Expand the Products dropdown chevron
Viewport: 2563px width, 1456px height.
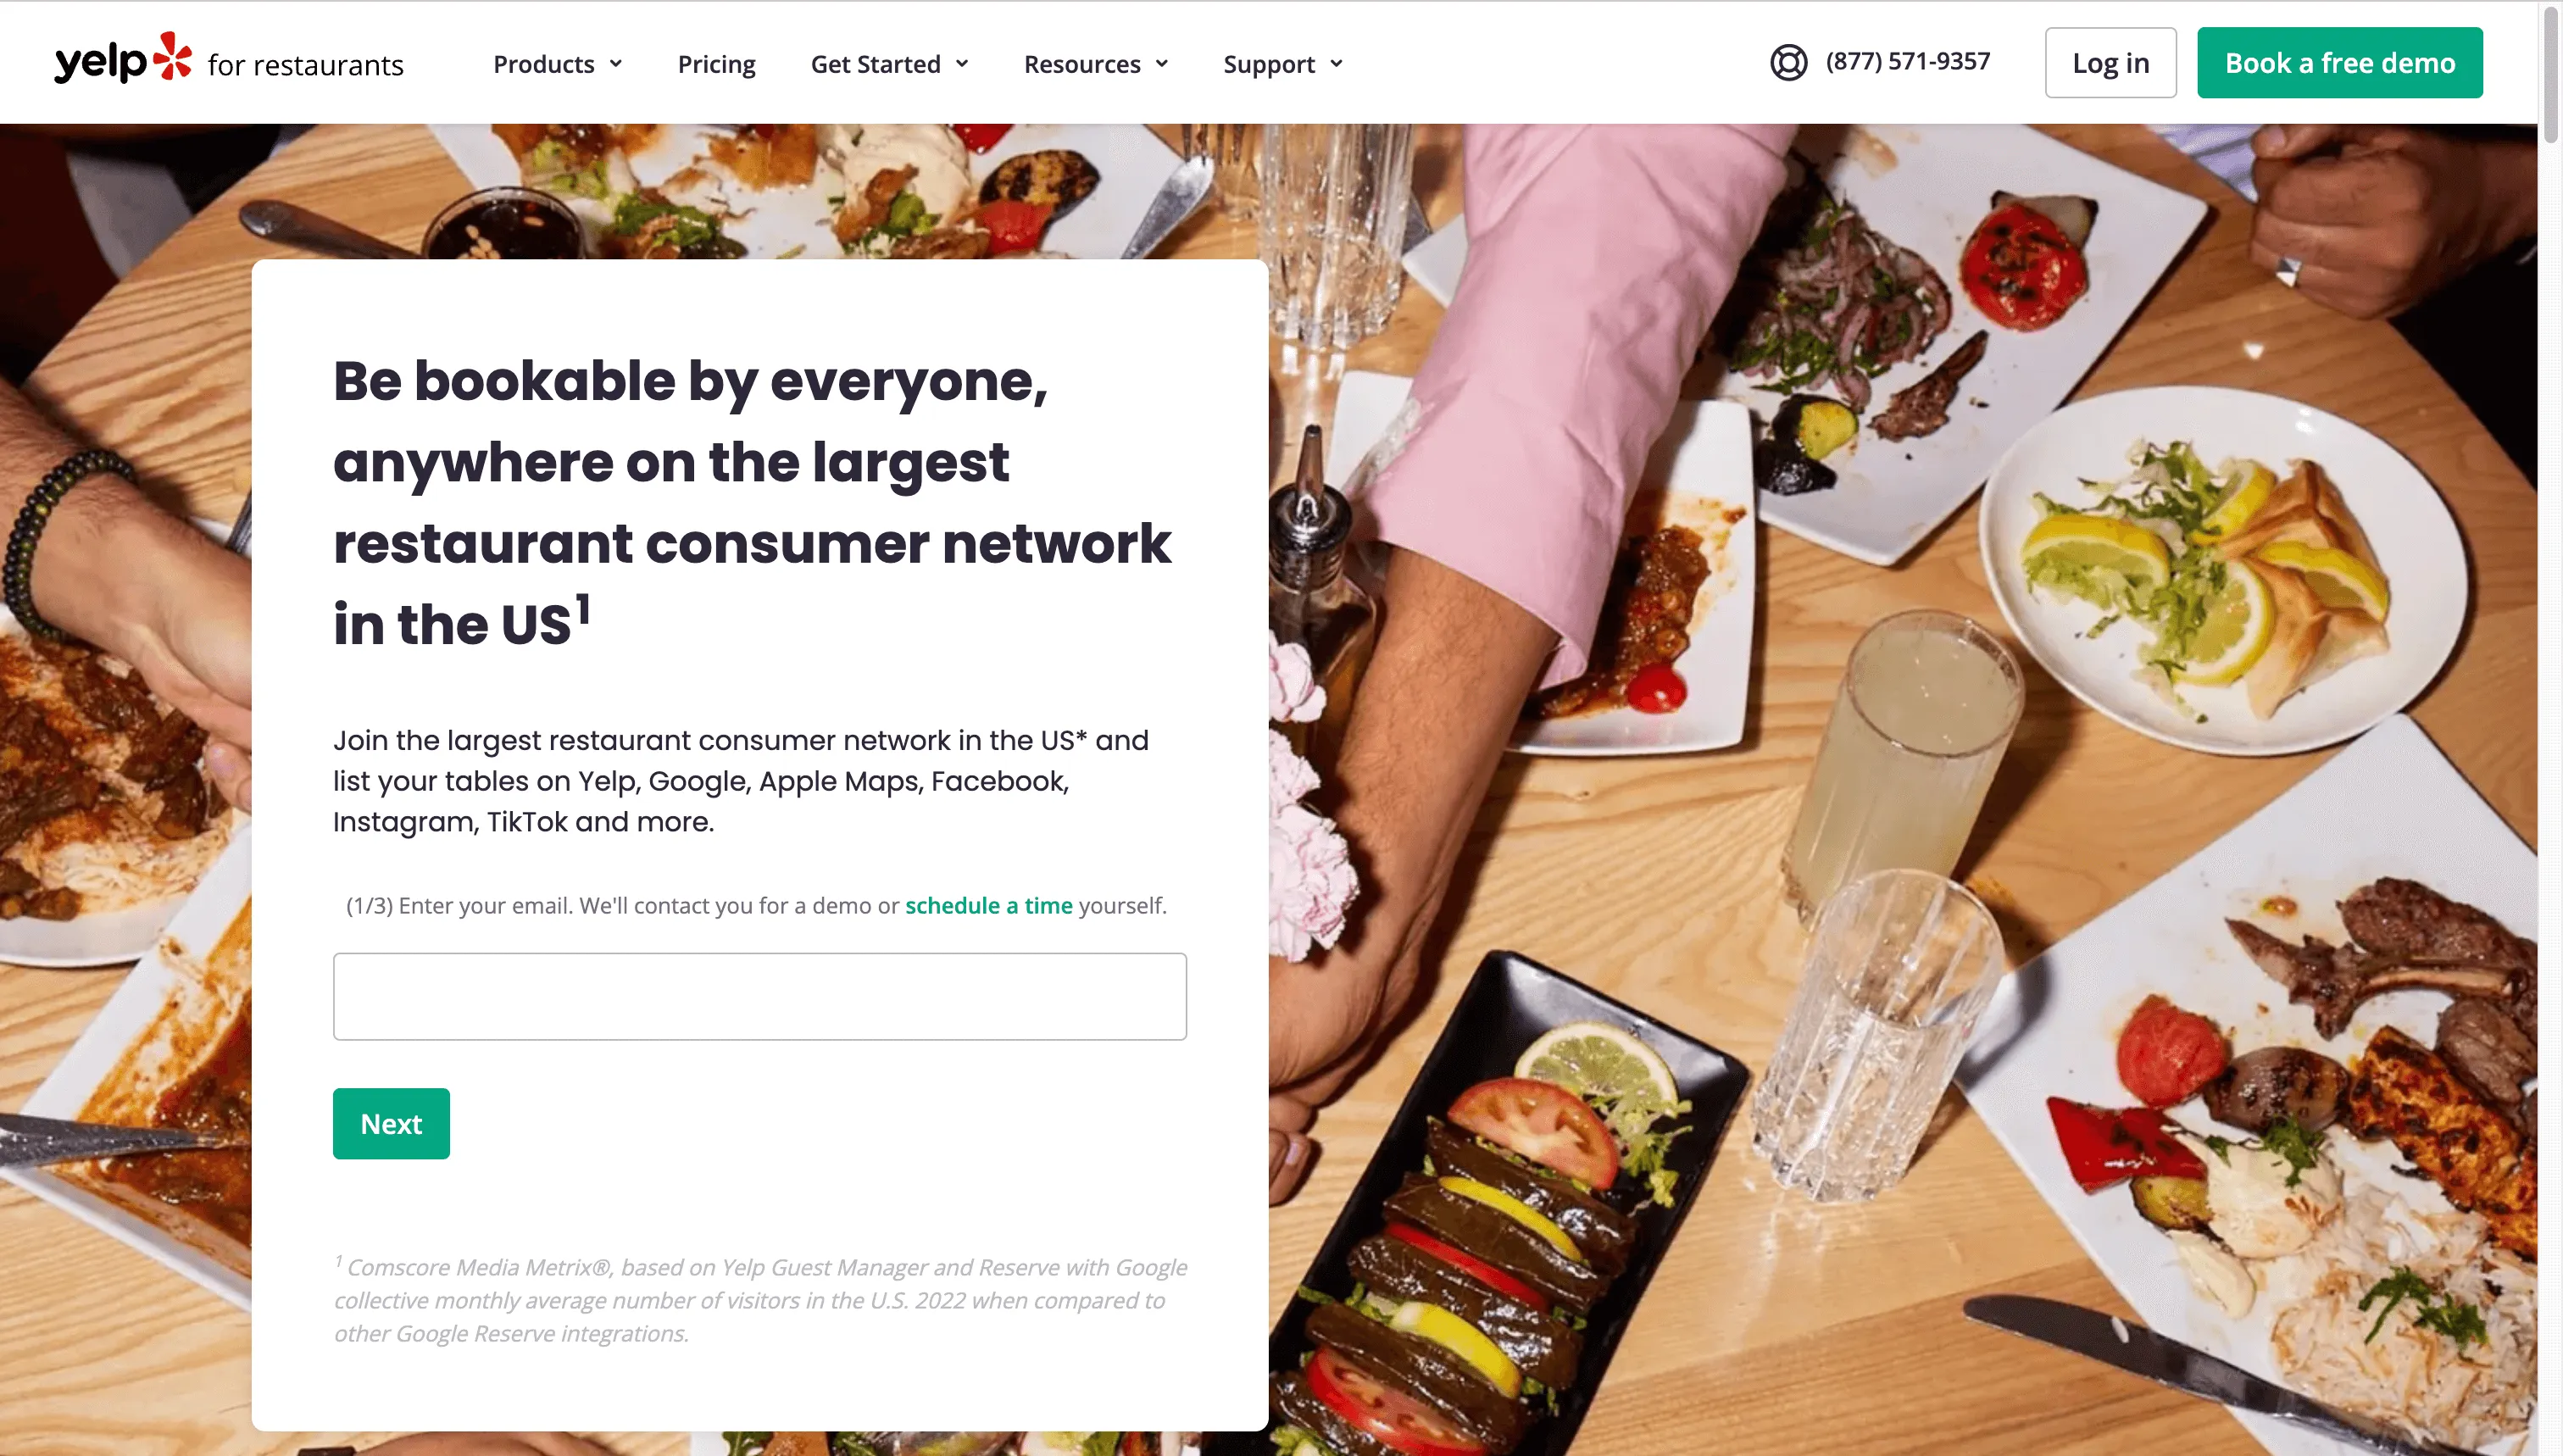click(616, 64)
